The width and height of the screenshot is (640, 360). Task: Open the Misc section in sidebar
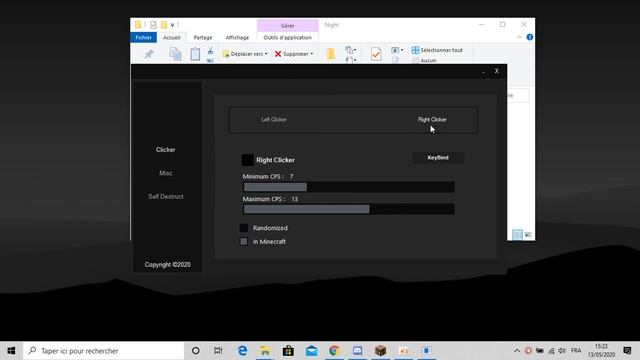(x=165, y=173)
